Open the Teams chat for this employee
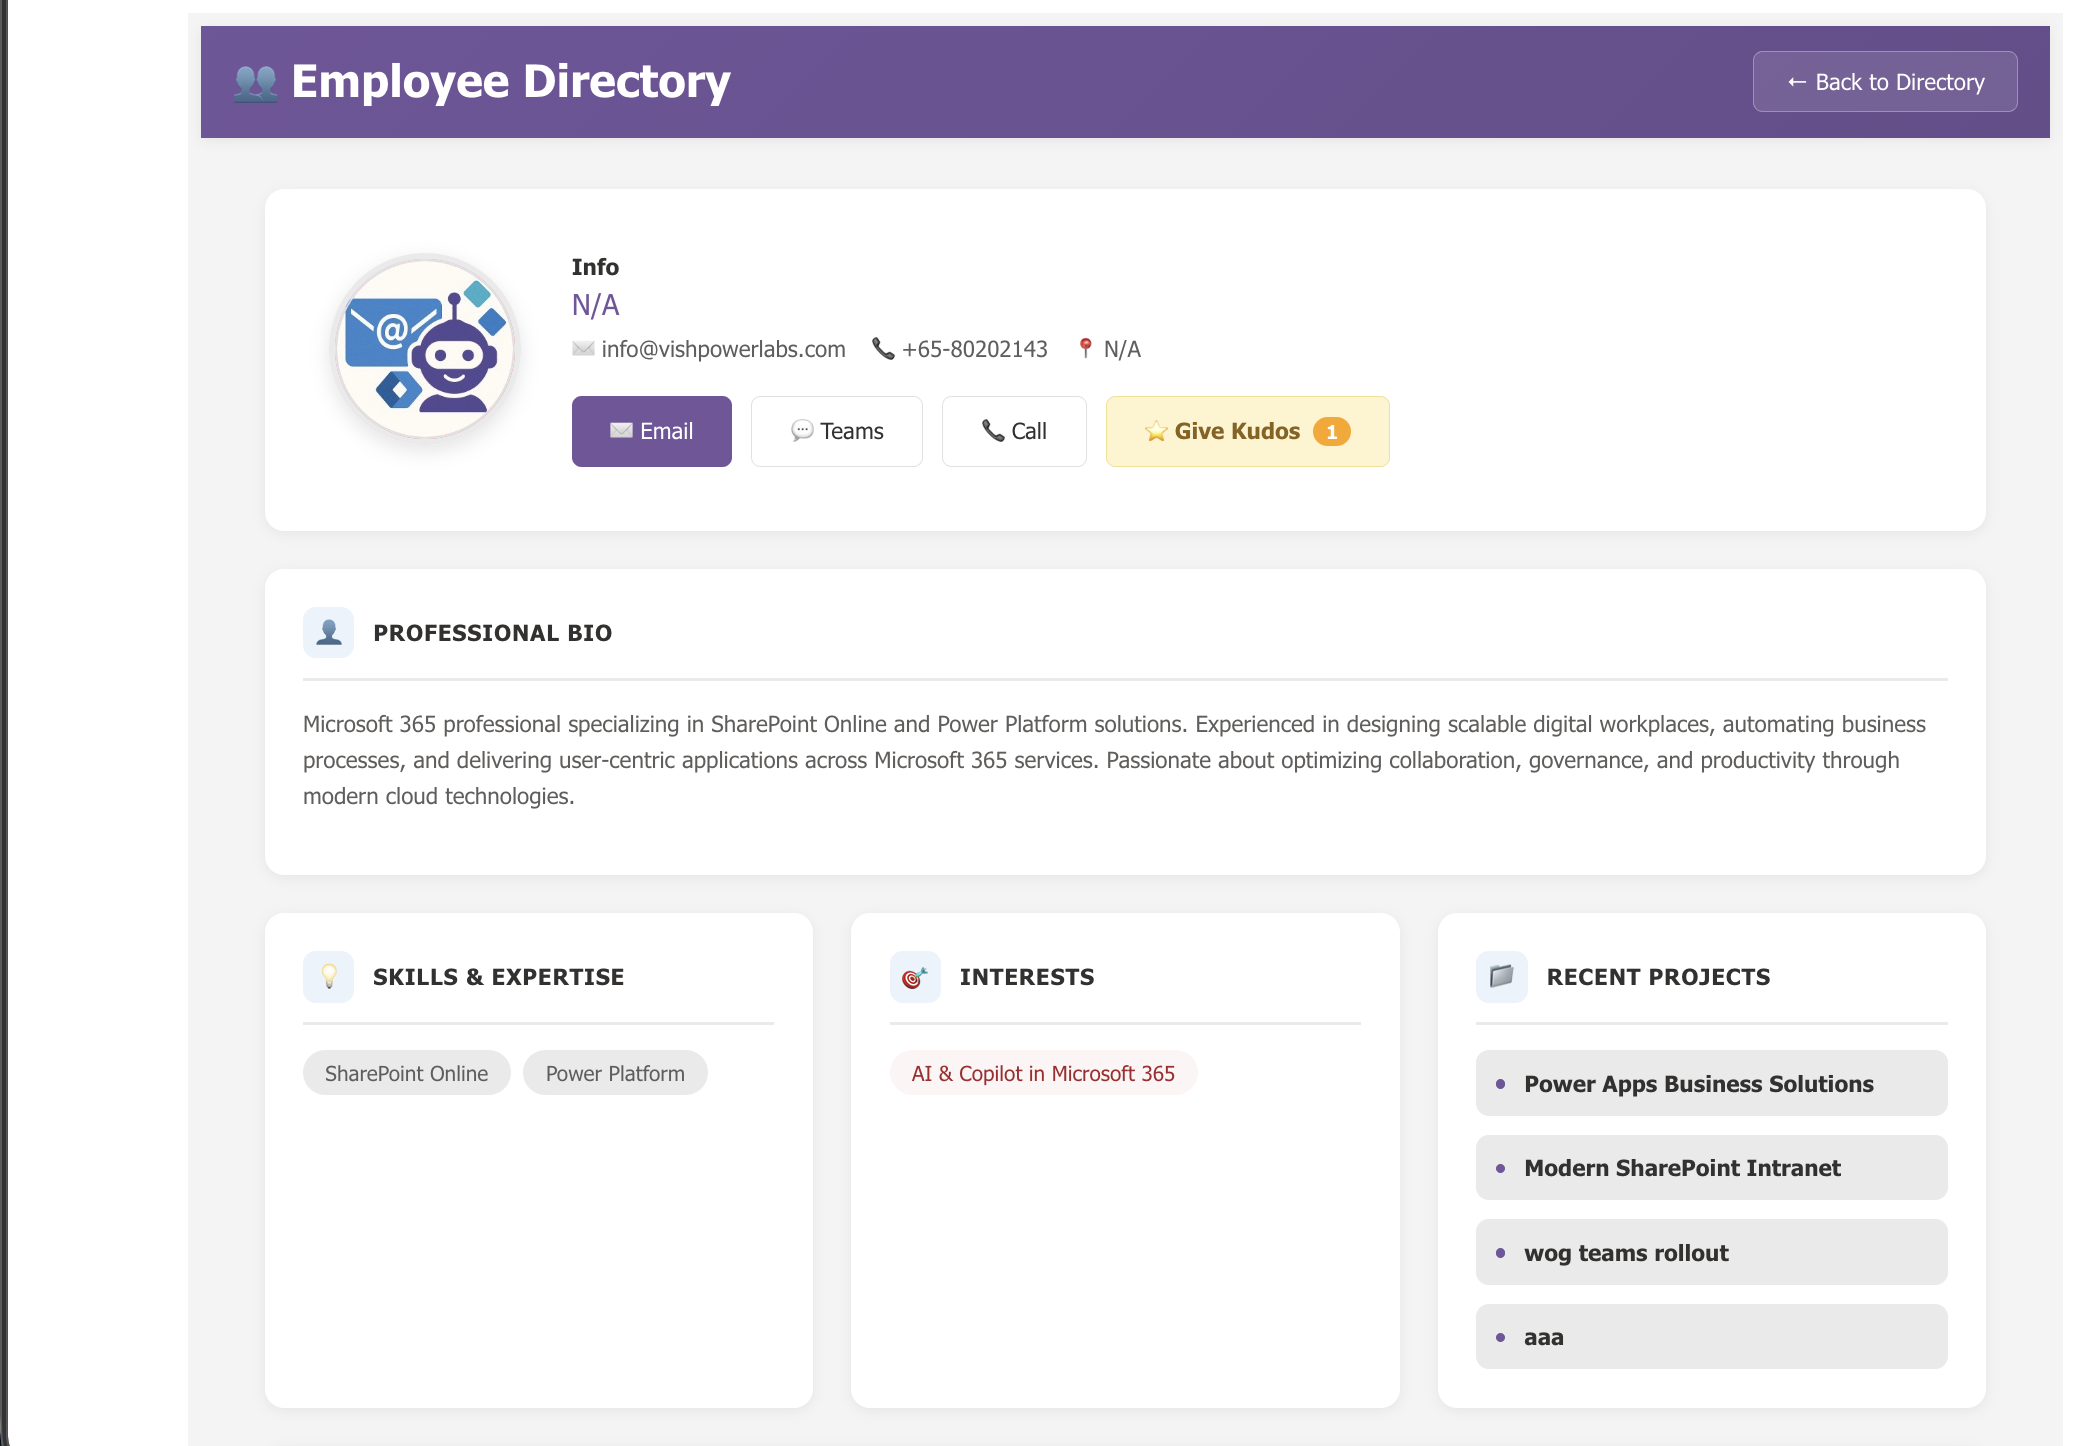The image size is (2094, 1446). click(x=837, y=431)
